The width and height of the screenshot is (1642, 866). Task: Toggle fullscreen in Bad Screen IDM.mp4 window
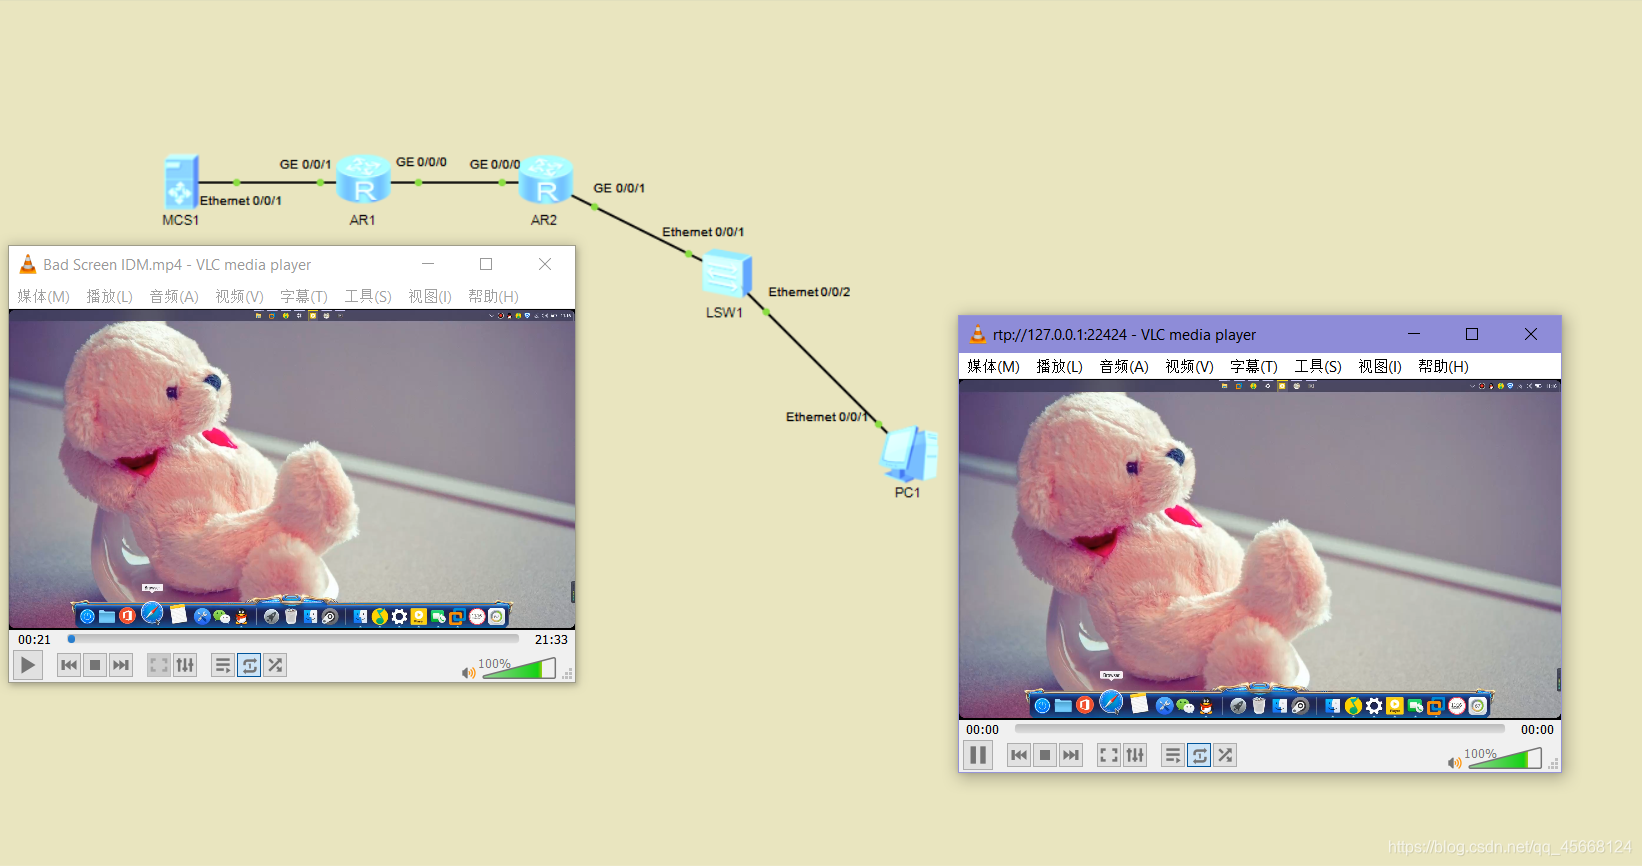[159, 665]
